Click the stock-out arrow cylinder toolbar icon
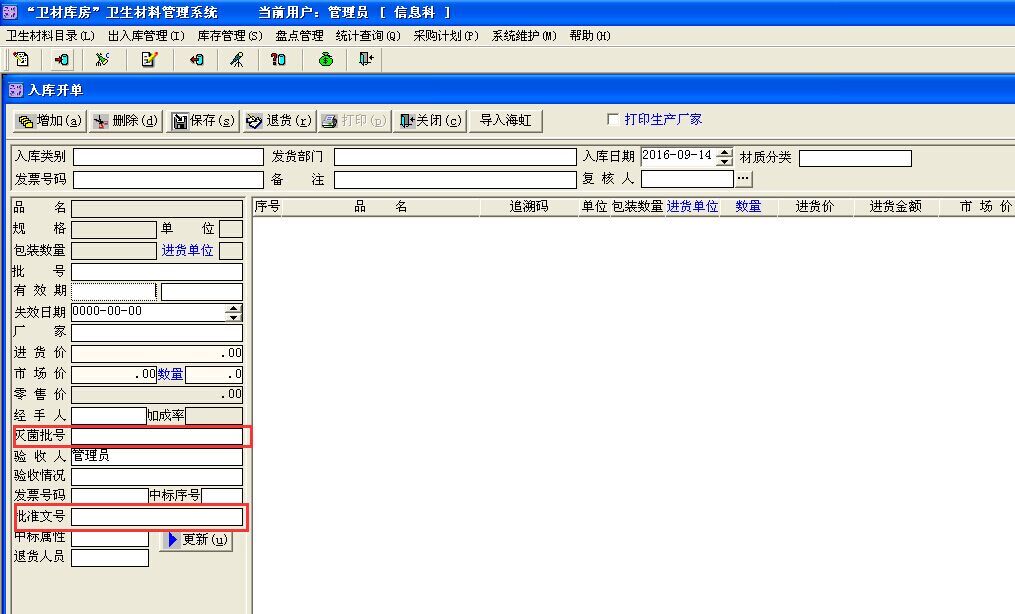Image resolution: width=1015 pixels, height=614 pixels. coord(197,60)
